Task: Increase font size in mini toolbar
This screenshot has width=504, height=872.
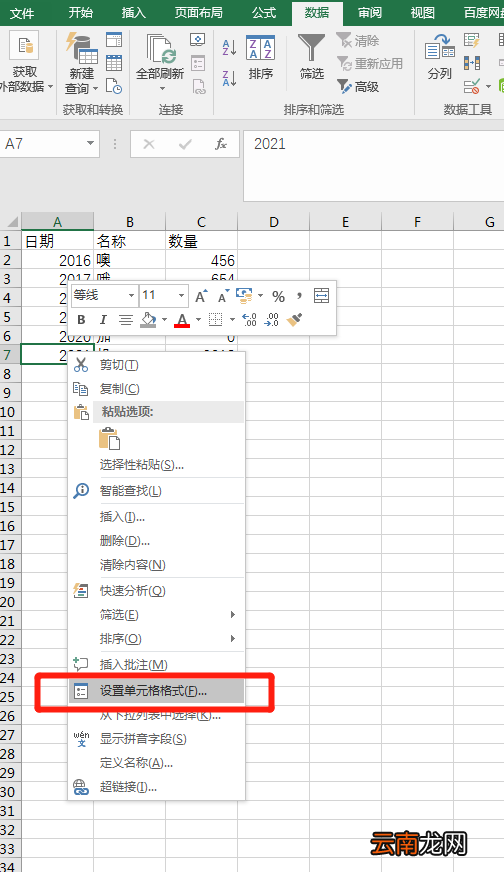Action: pos(201,296)
